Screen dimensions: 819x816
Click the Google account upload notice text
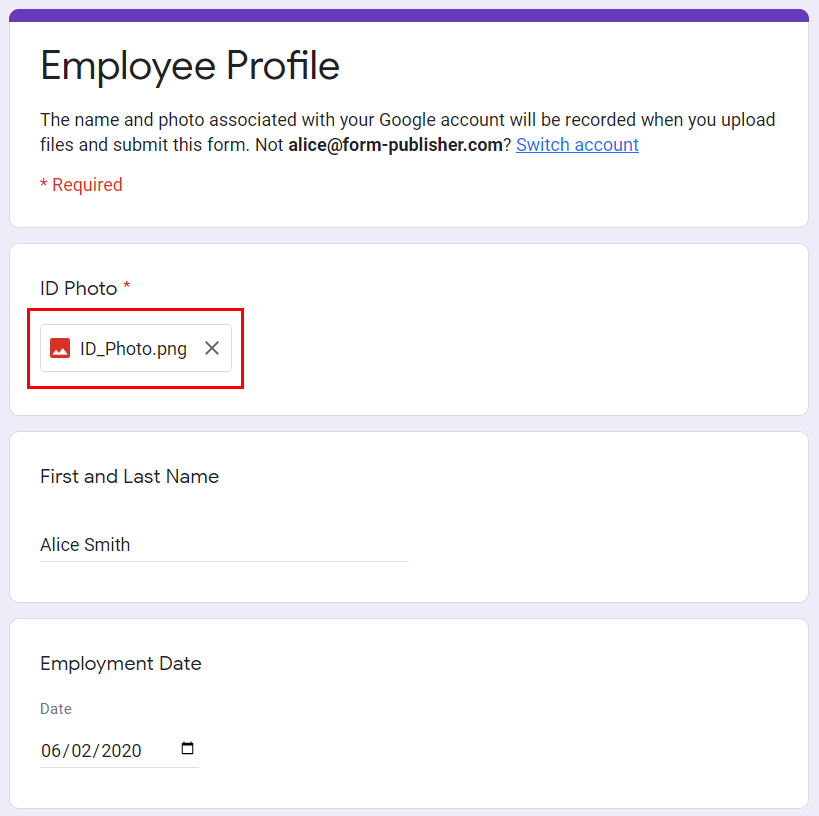[x=407, y=132]
